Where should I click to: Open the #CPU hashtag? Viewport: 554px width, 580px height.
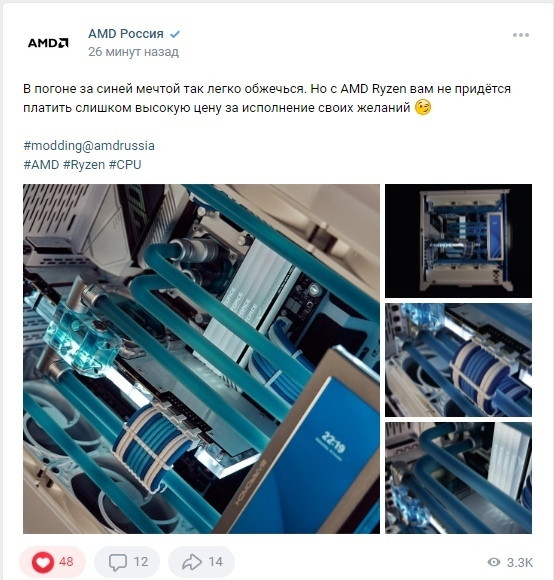(x=125, y=165)
